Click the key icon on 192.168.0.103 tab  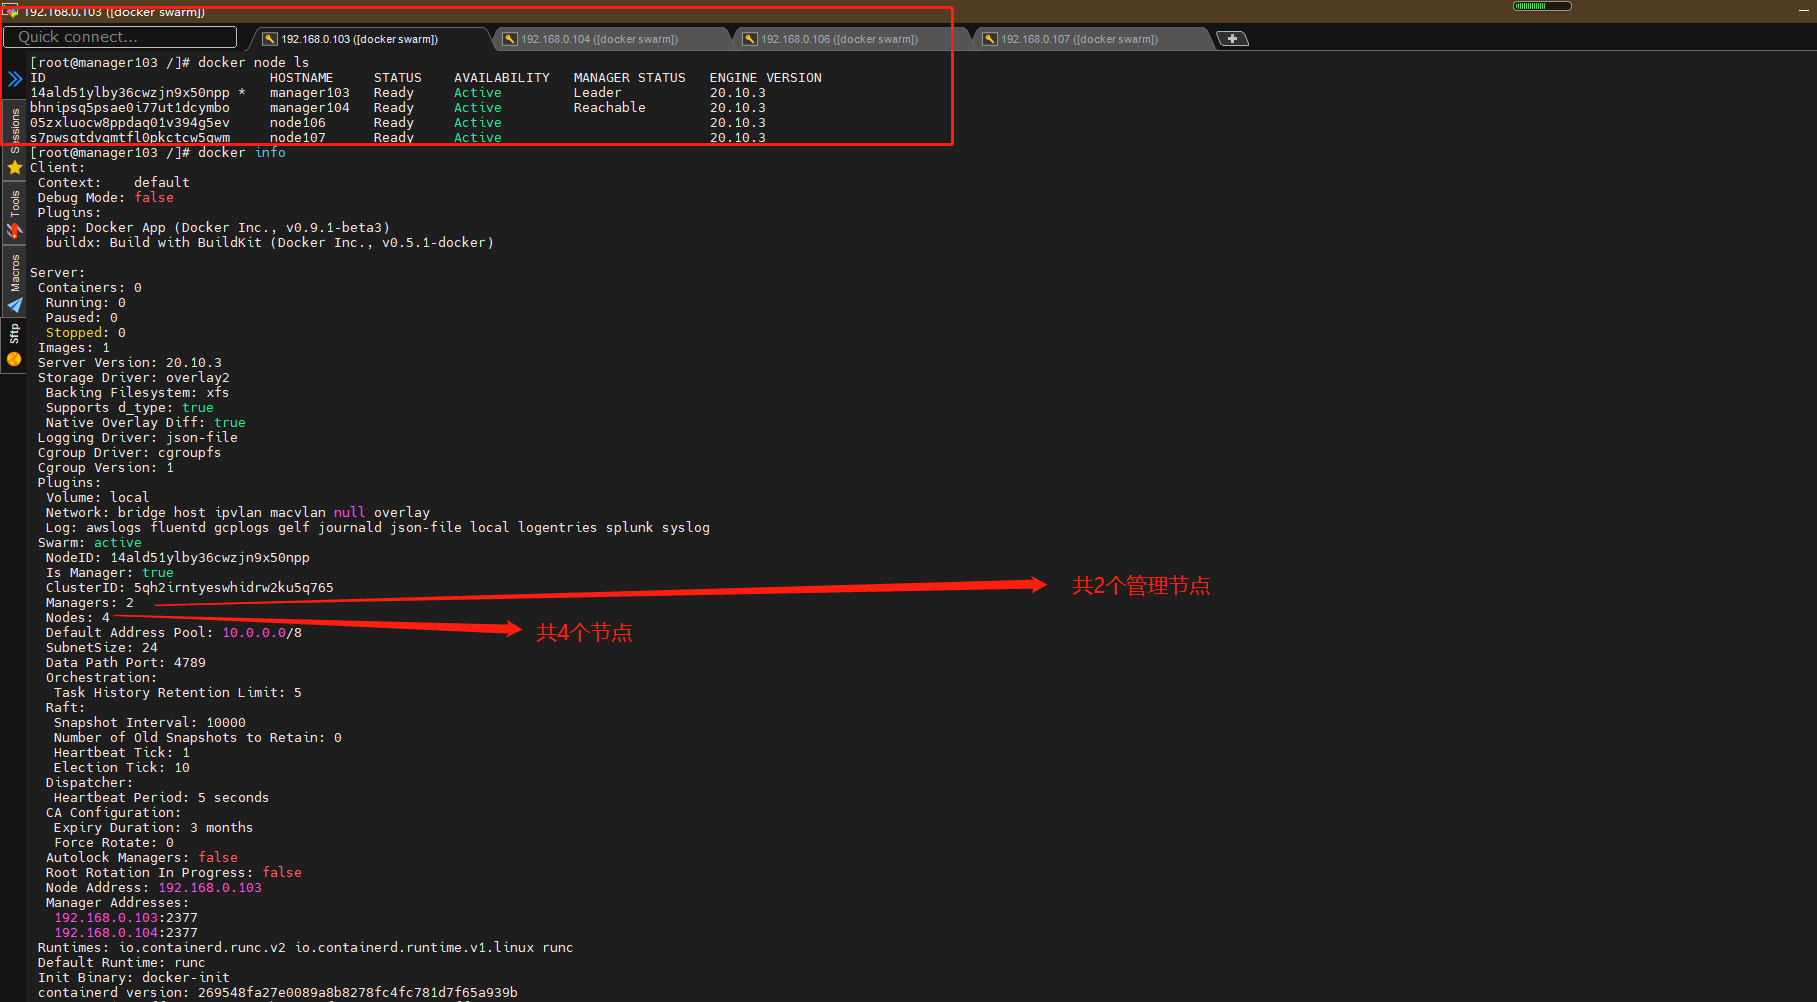click(270, 39)
